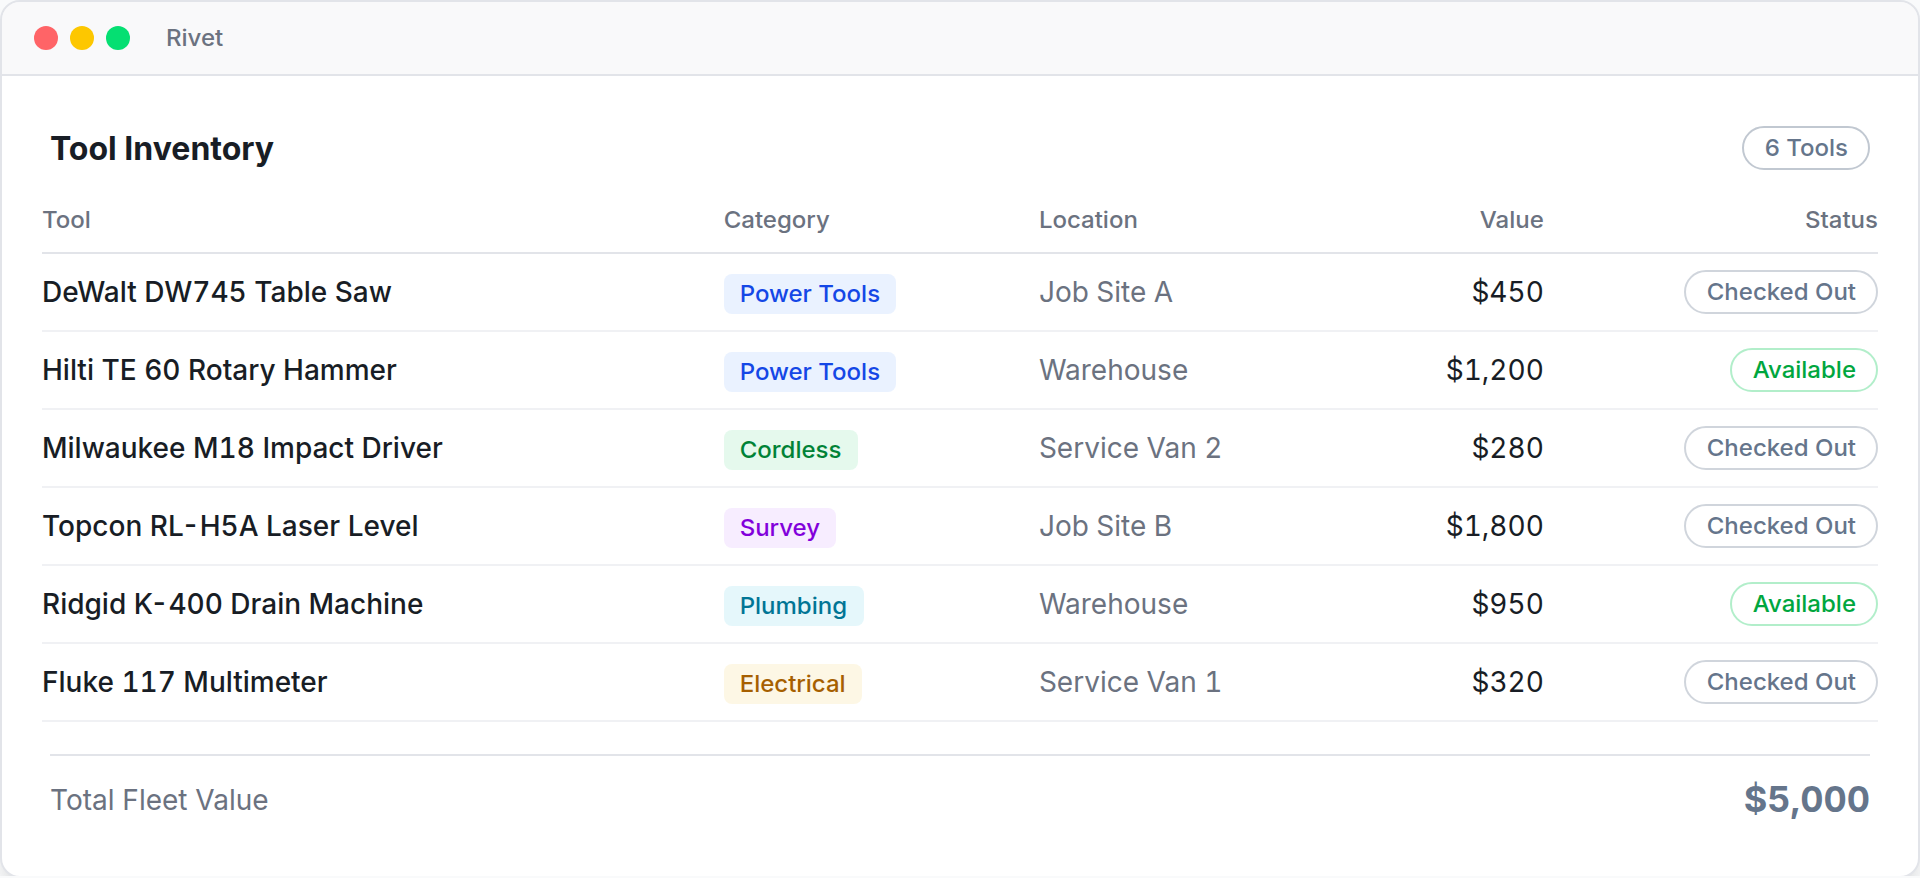
Task: Click the Status column header
Action: coord(1840,220)
